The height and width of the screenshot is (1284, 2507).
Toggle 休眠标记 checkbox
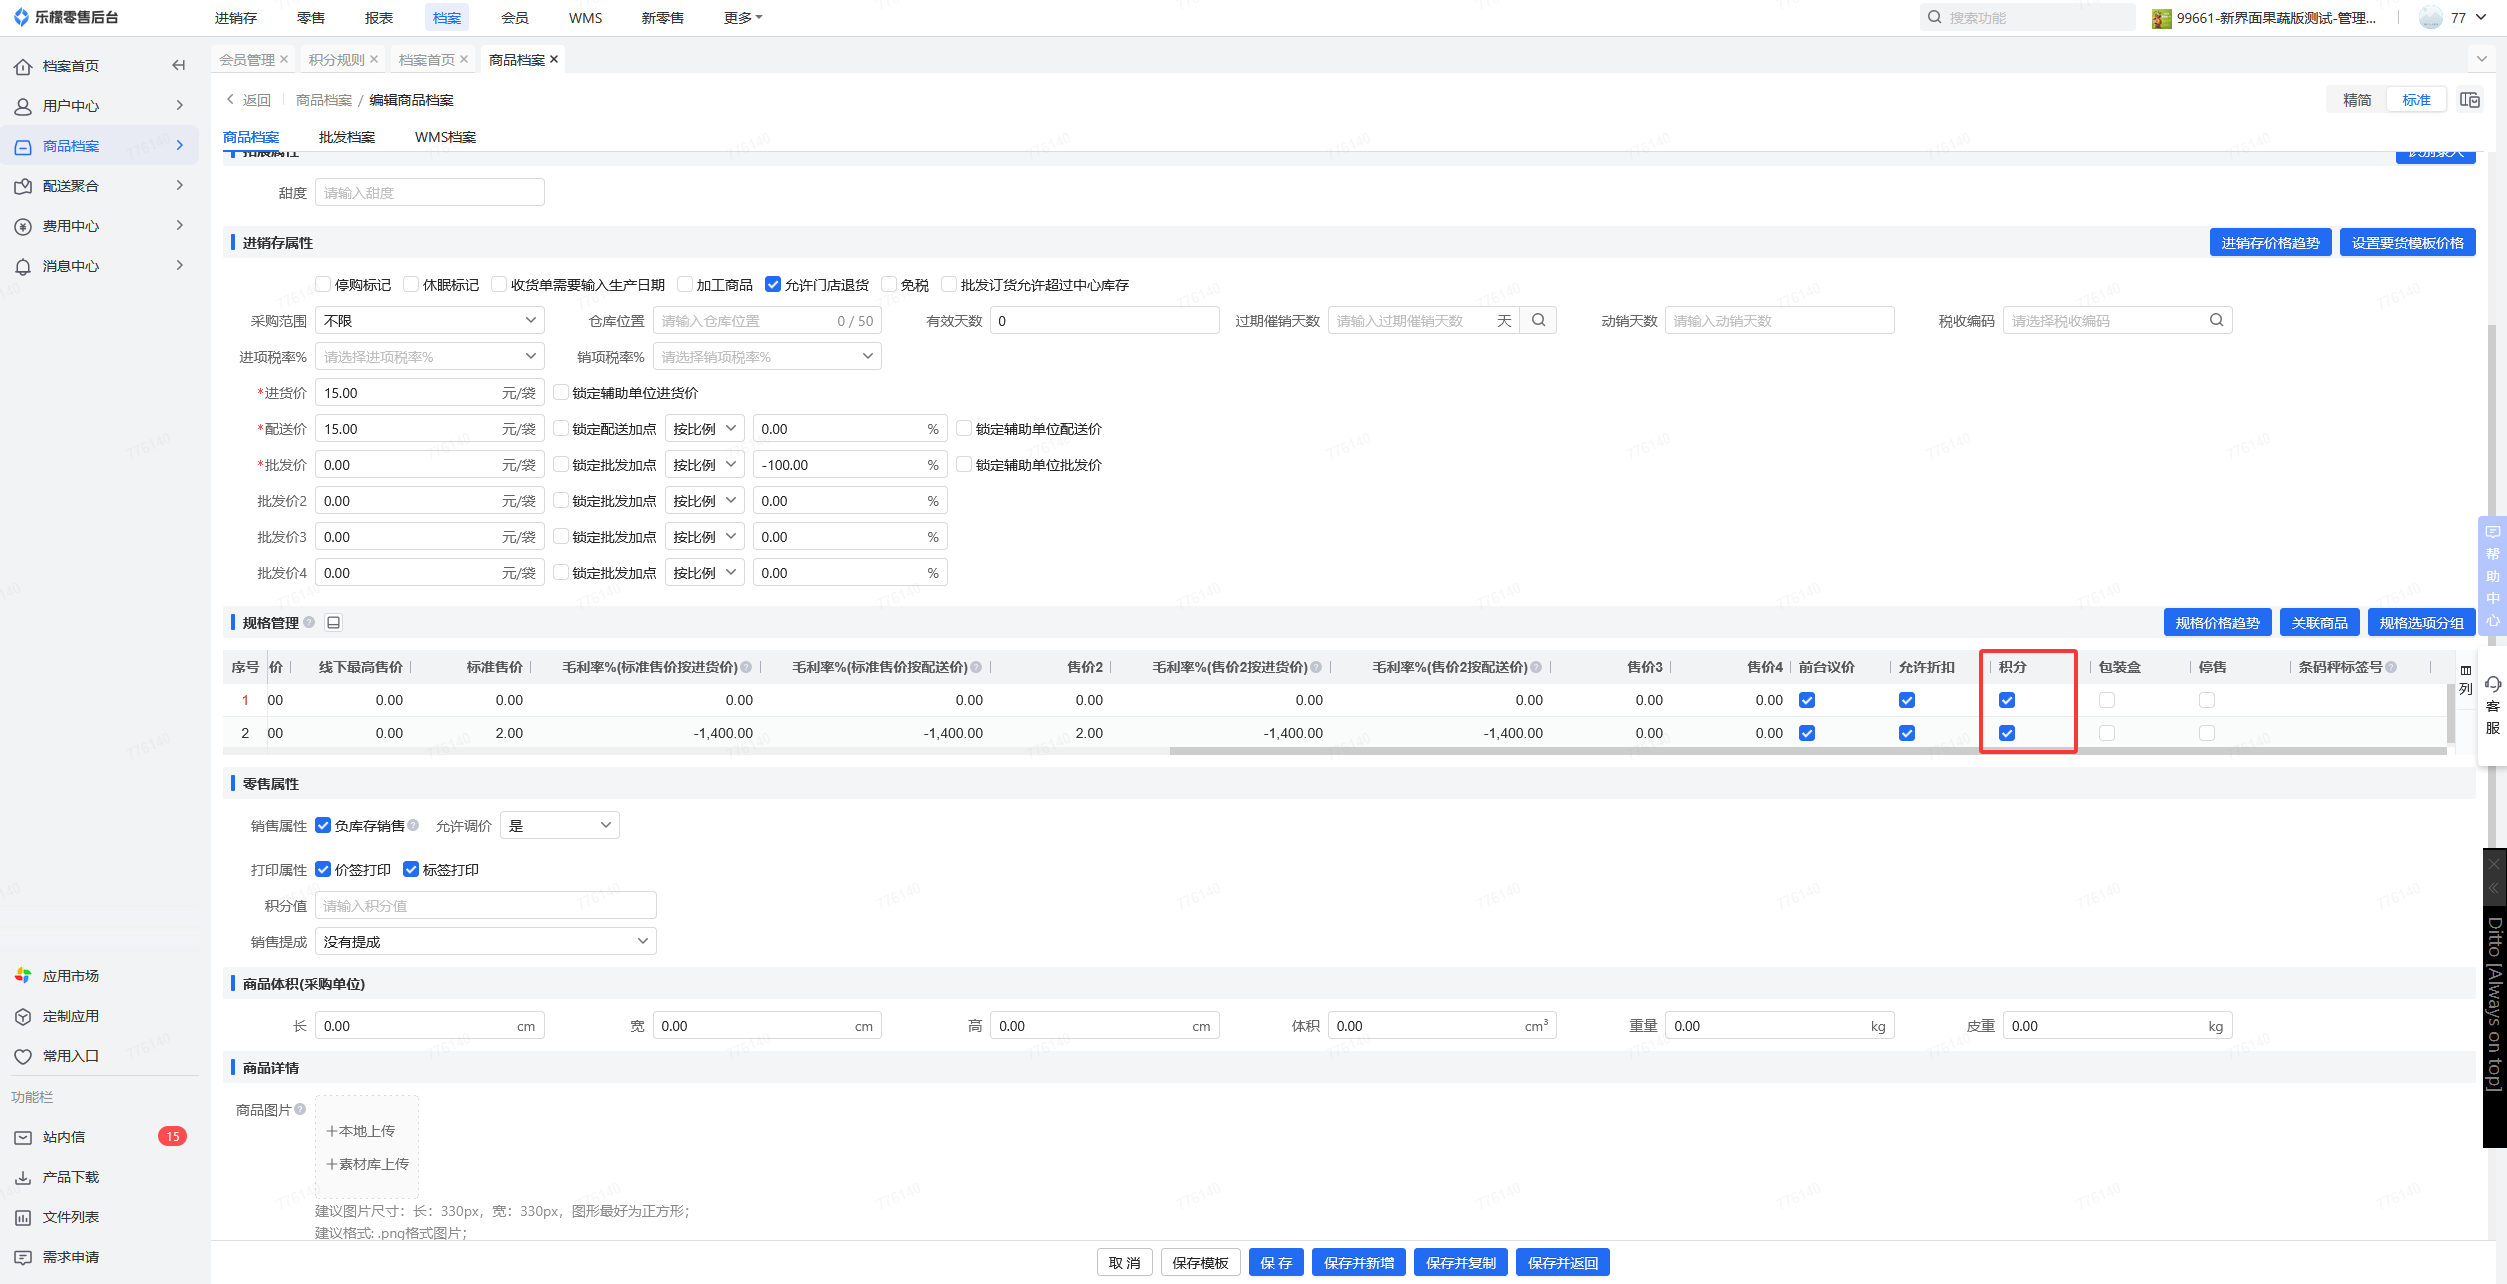[411, 284]
